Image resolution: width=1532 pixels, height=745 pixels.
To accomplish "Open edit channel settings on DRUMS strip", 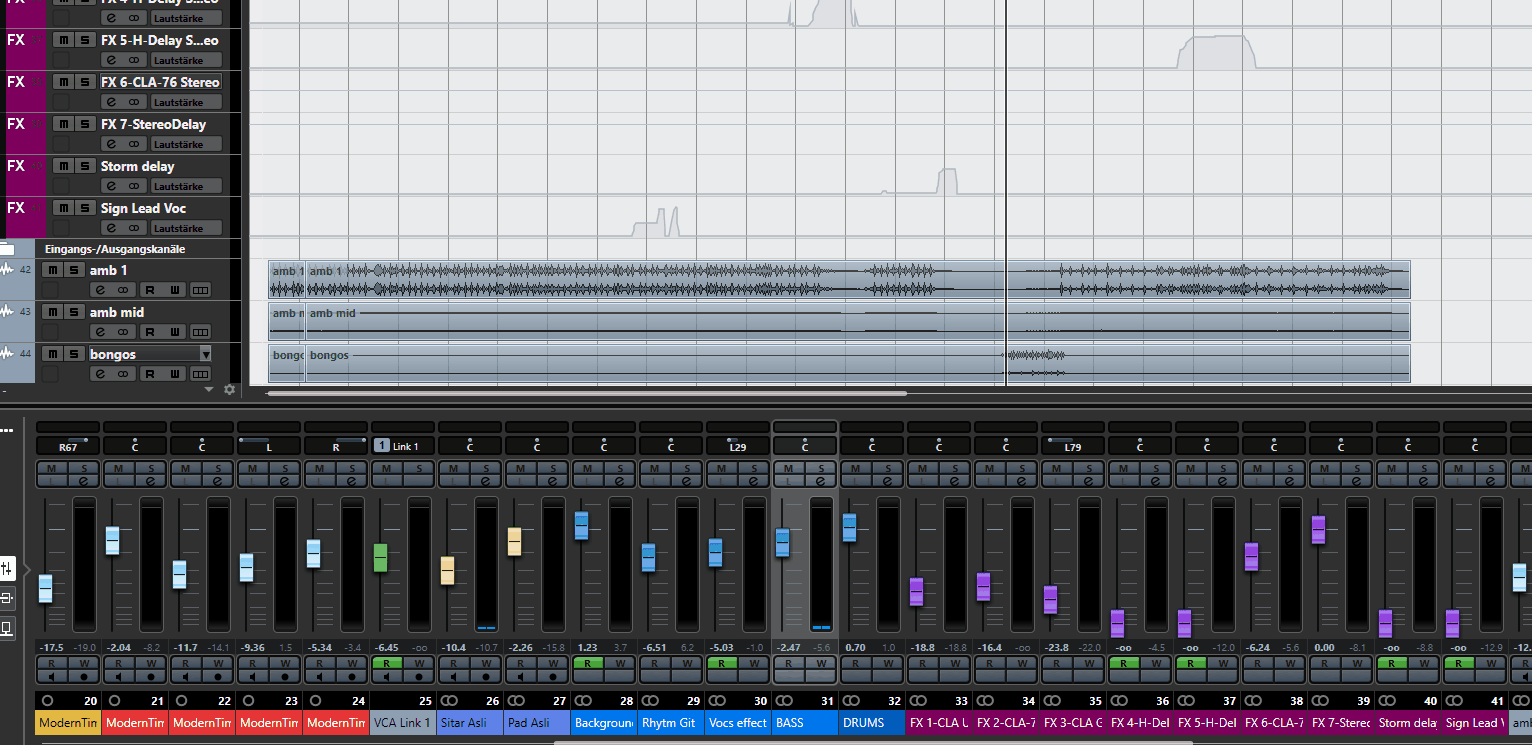I will pos(887,481).
